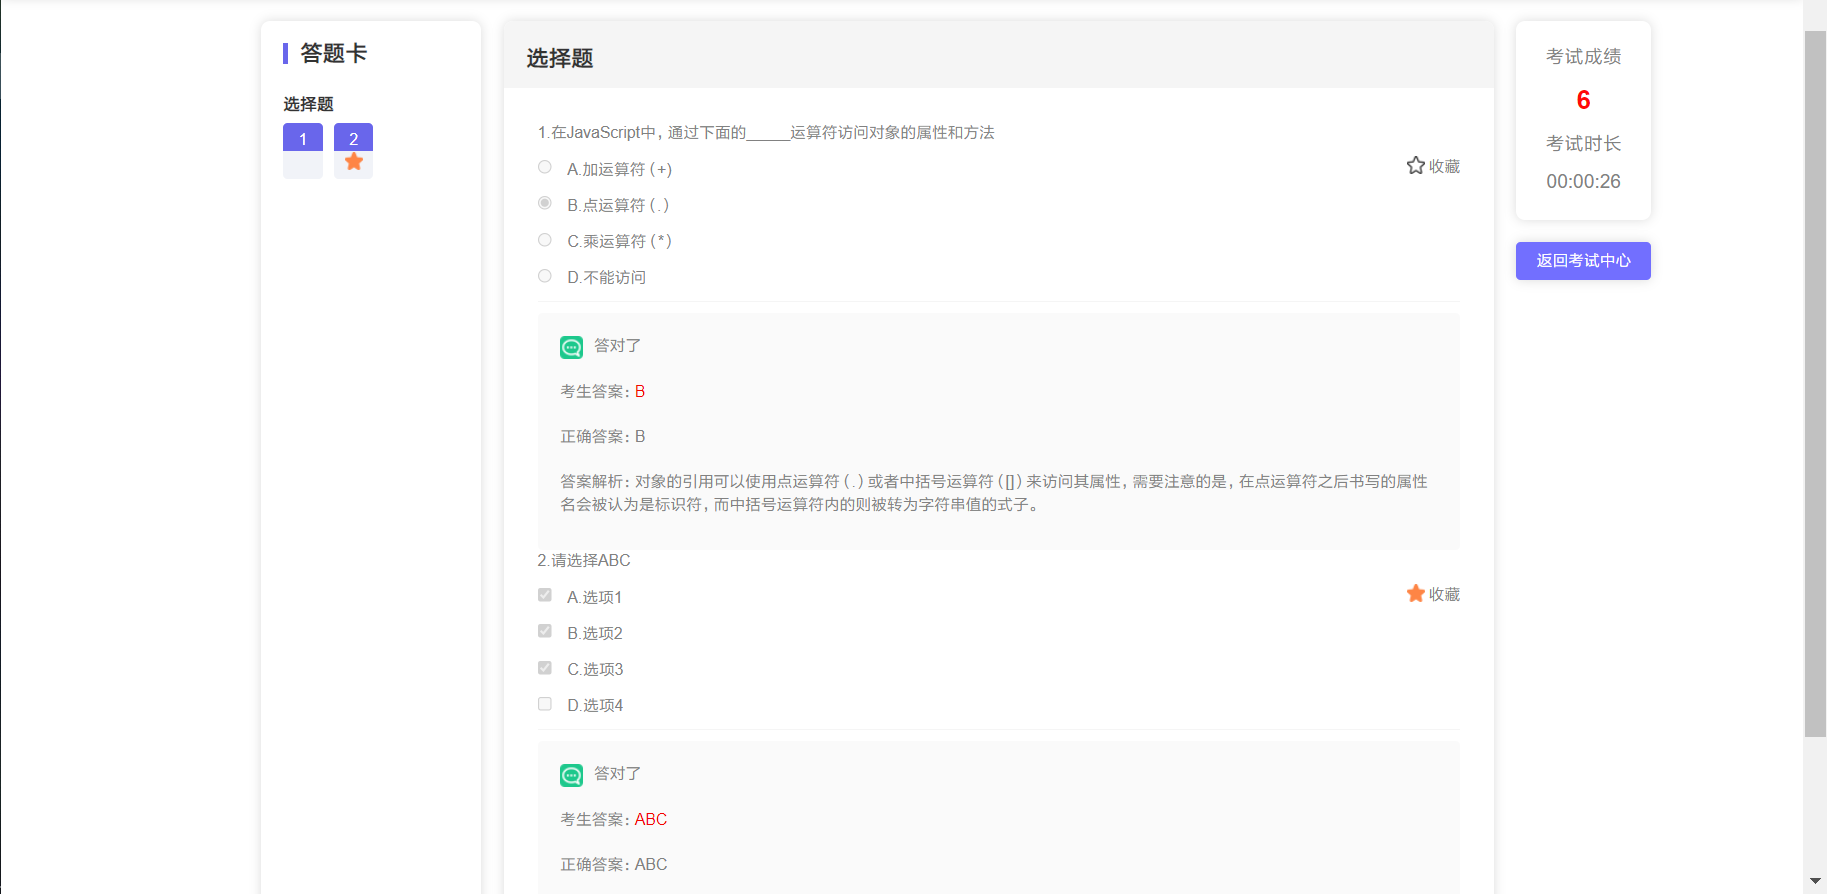Jump to question 2 from the answer card
1827x894 pixels.
pos(353,150)
